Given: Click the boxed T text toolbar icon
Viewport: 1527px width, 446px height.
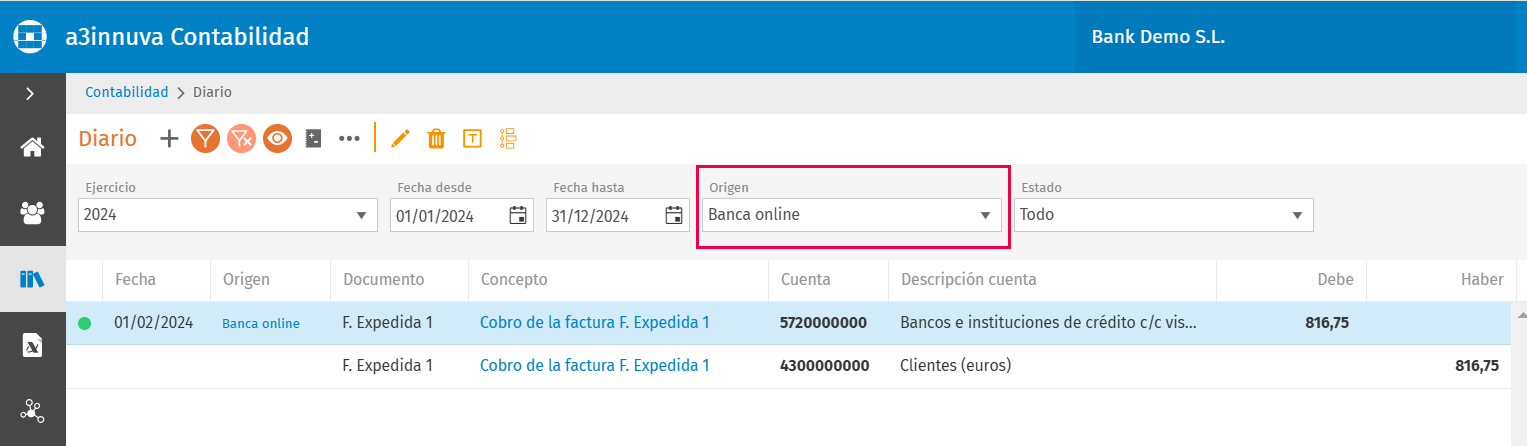Looking at the screenshot, I should [x=472, y=138].
